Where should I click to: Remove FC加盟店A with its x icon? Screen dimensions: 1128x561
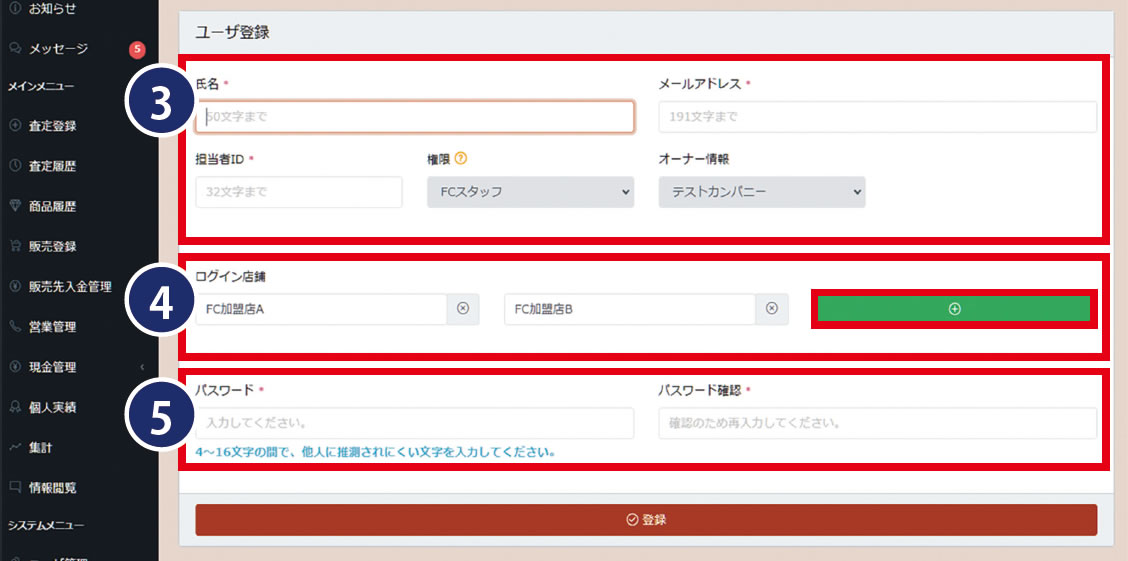tap(463, 310)
